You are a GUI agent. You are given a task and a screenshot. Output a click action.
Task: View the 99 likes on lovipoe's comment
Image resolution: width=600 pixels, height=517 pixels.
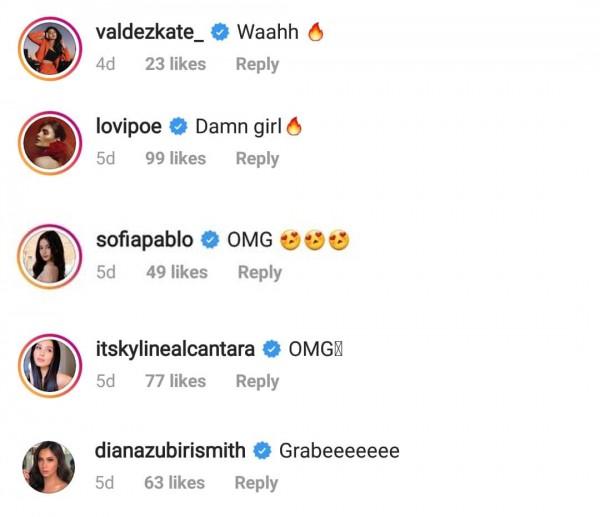[x=175, y=158]
